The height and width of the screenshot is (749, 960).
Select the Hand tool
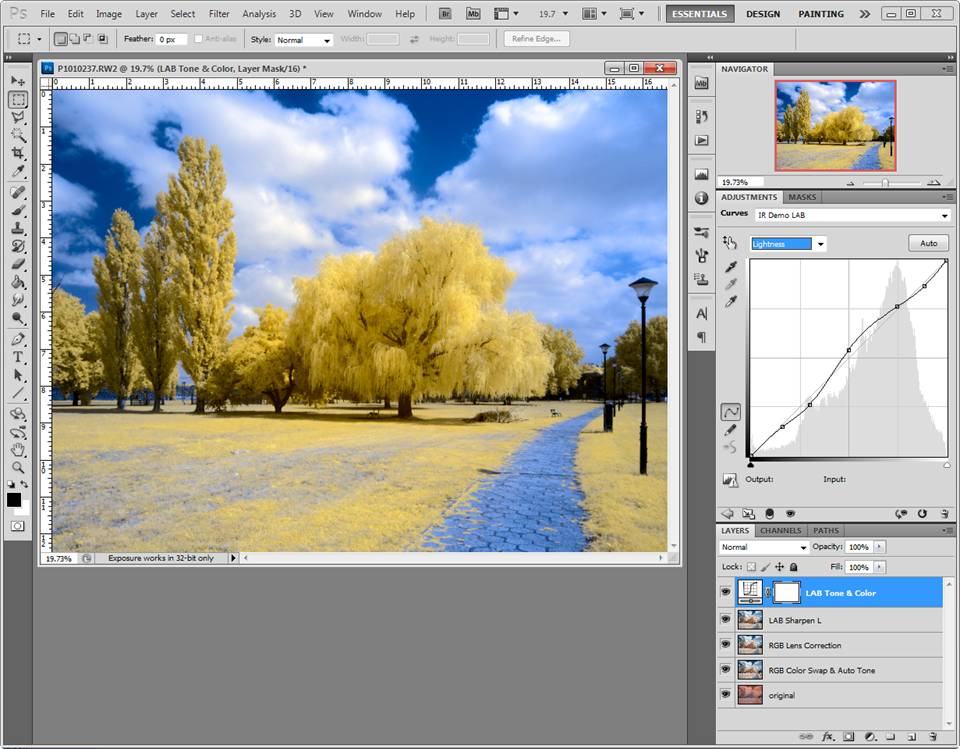(x=18, y=451)
